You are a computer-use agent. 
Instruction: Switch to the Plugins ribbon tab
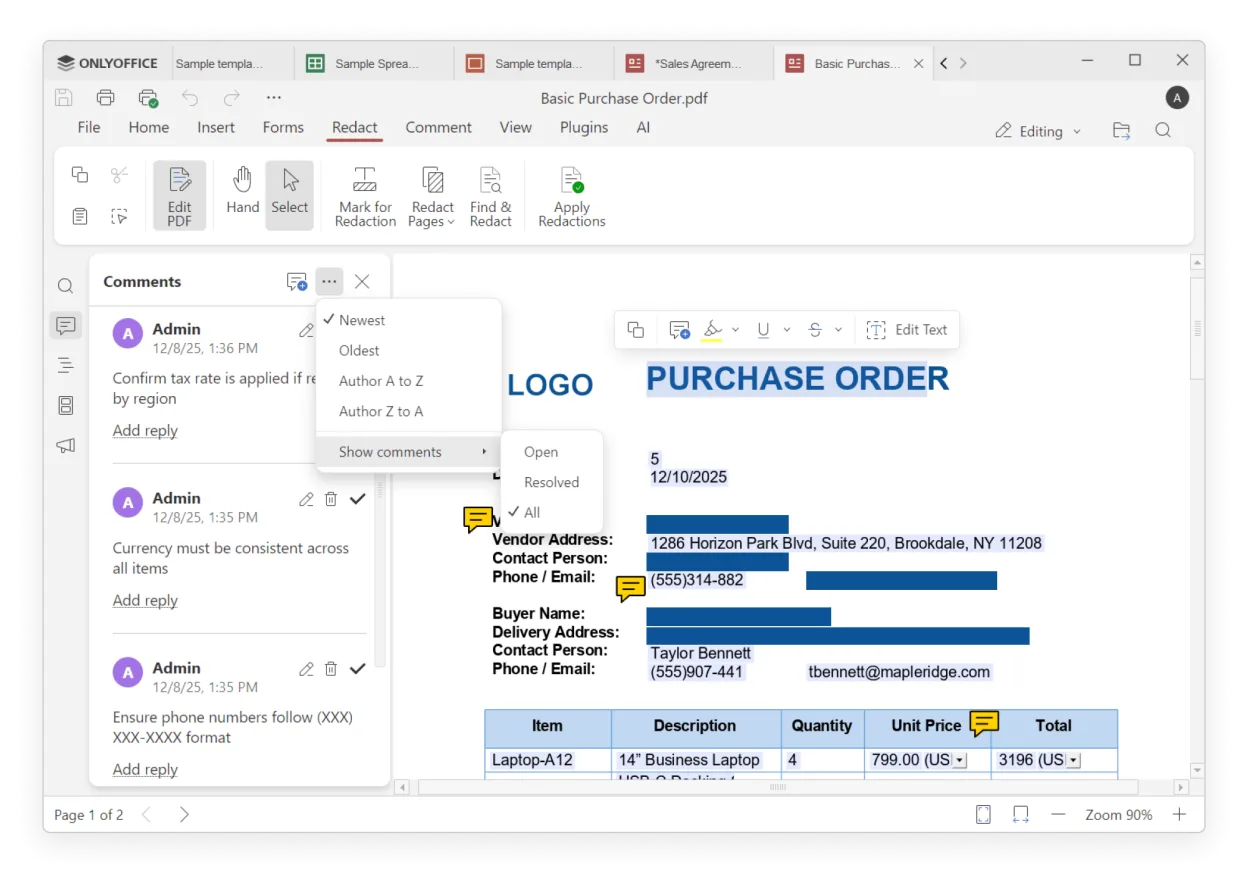click(x=584, y=128)
